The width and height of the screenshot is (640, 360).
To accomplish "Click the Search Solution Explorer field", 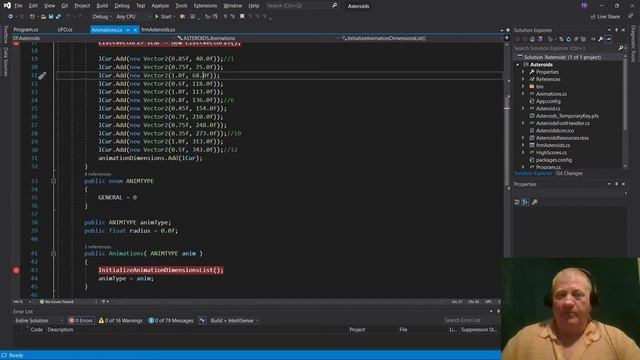I will click(565, 48).
